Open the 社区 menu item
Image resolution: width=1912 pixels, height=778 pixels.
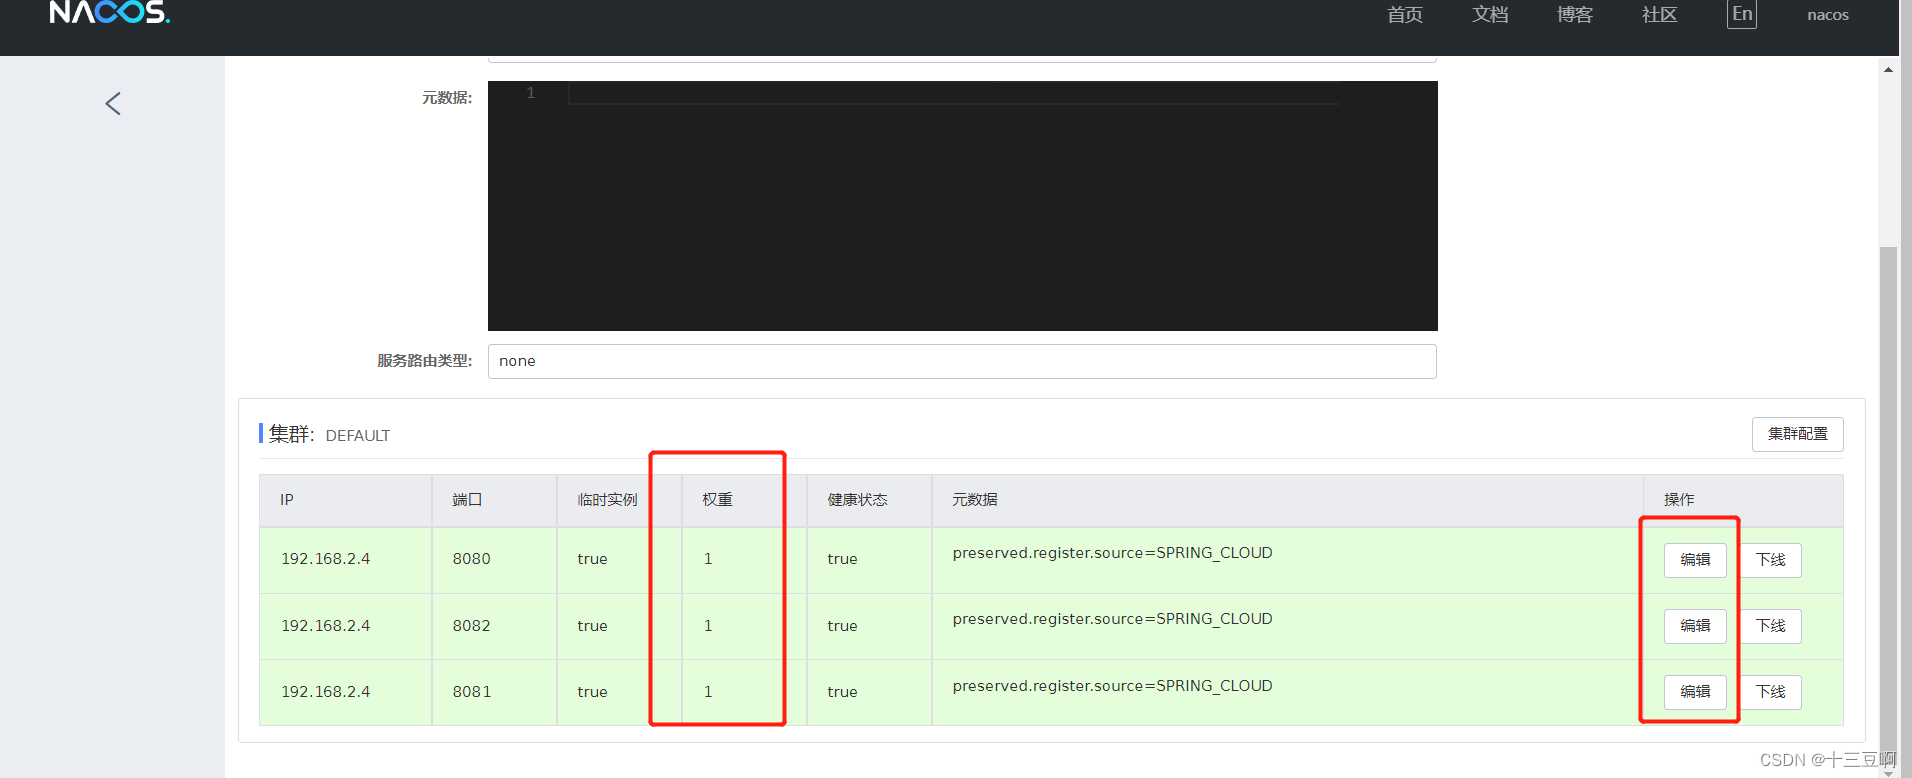tap(1660, 14)
